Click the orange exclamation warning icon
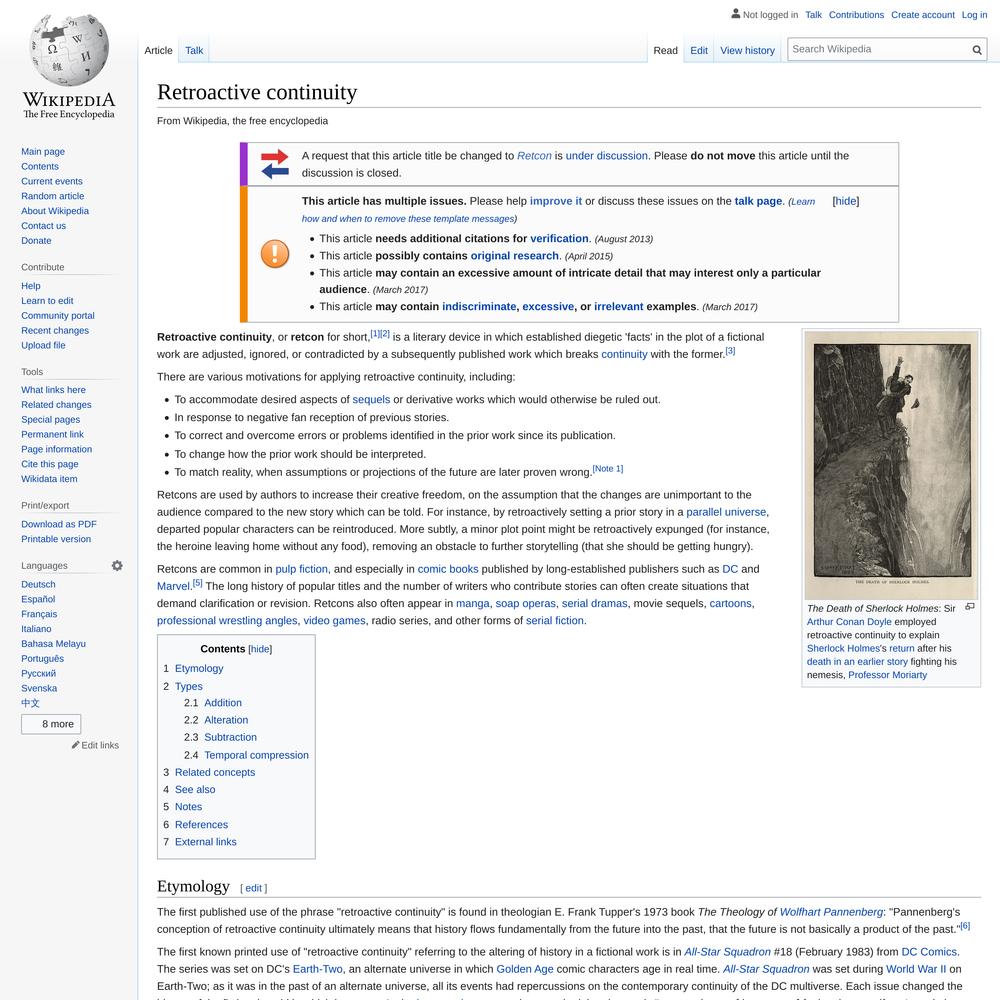 pos(275,254)
